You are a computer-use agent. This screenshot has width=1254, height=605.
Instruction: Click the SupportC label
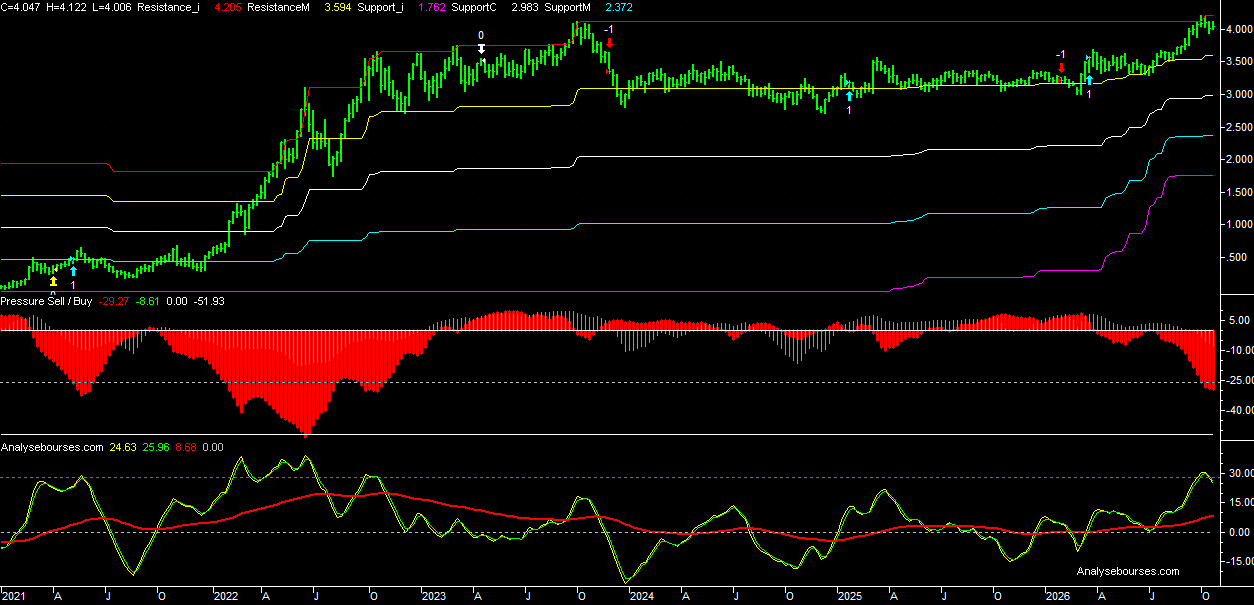click(474, 6)
